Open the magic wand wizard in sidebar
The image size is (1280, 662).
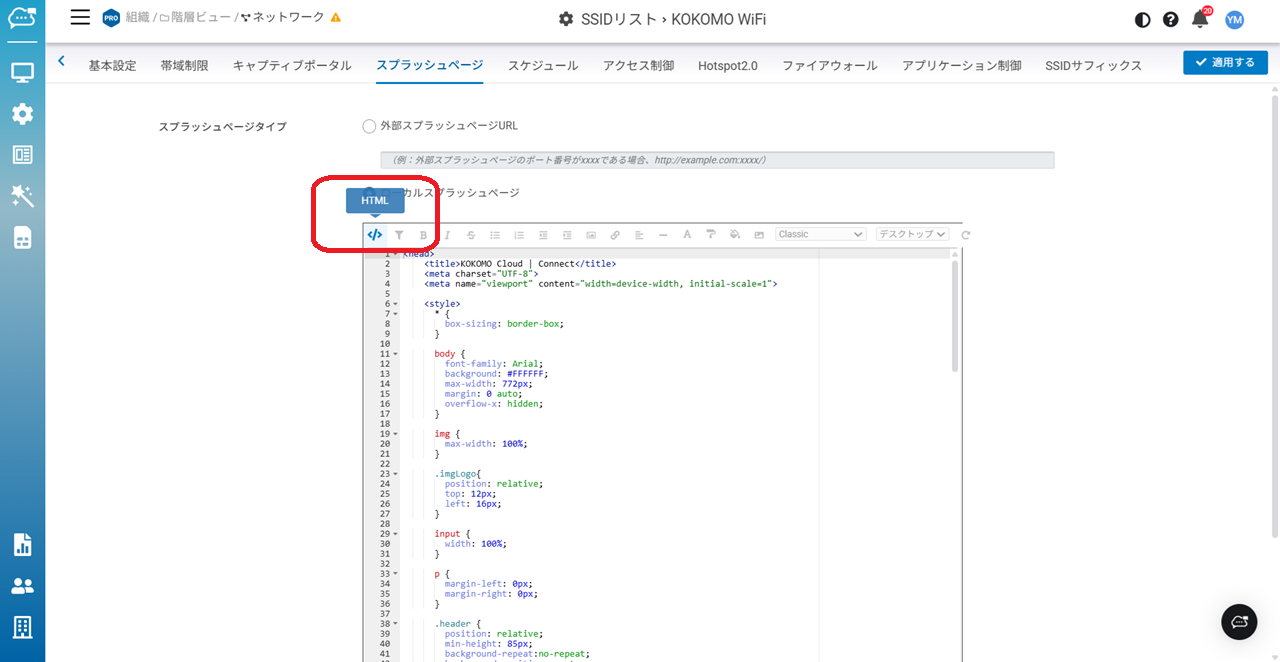22,196
